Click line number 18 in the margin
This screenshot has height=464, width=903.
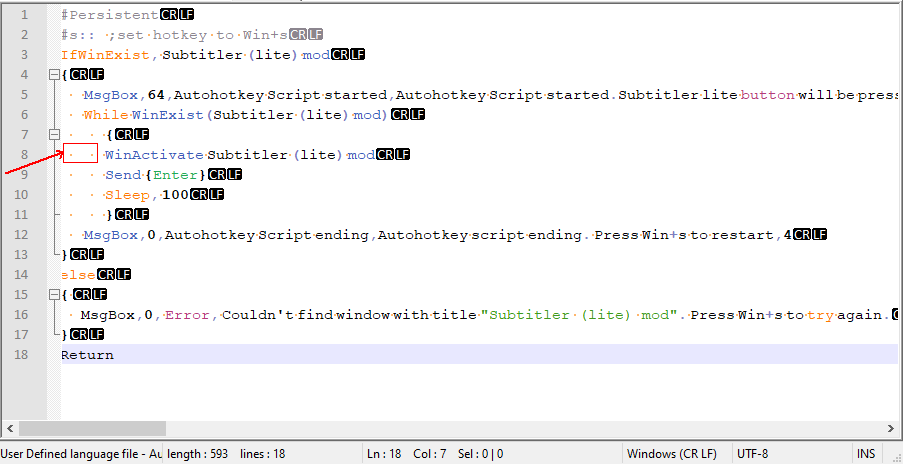(x=21, y=355)
